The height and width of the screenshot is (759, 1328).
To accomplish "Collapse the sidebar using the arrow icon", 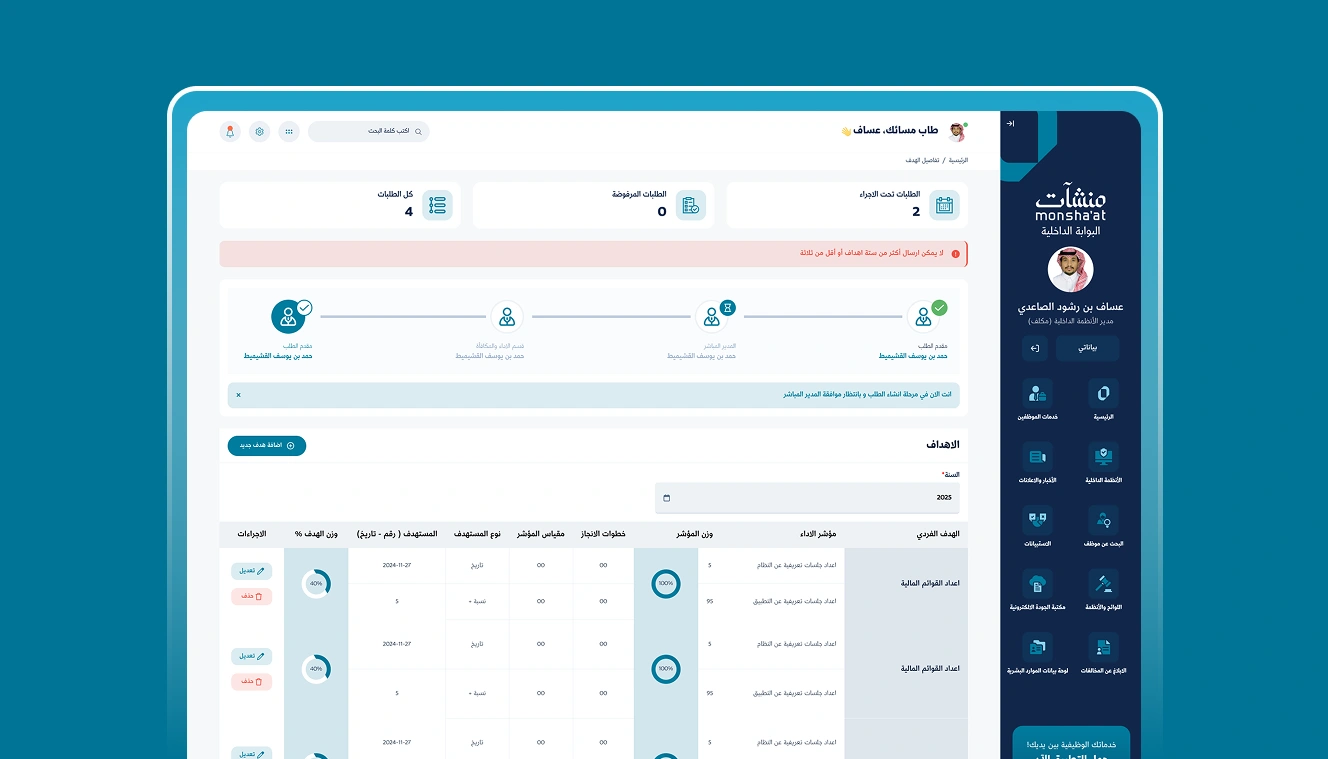I will [1010, 124].
